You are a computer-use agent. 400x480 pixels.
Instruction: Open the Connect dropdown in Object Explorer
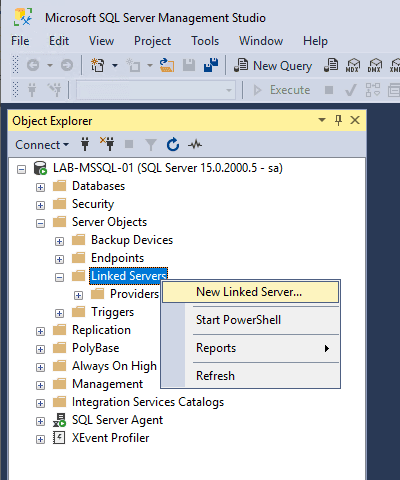42,145
